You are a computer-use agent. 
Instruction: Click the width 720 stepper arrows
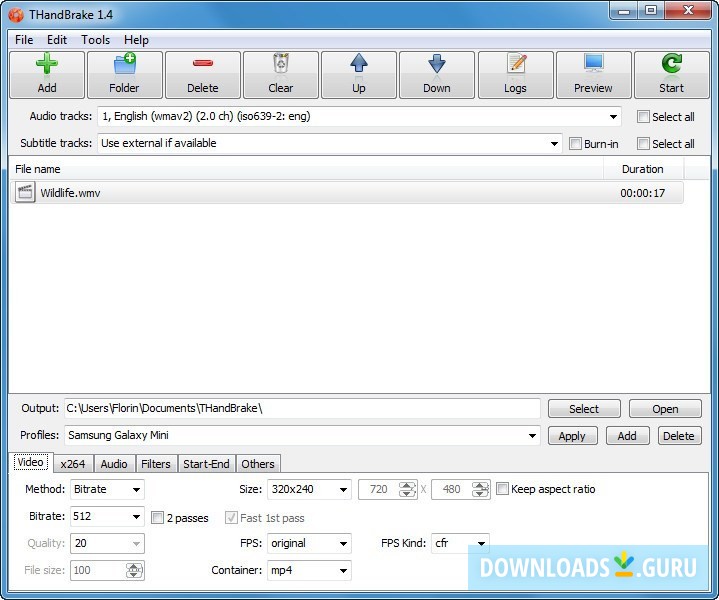(407, 489)
